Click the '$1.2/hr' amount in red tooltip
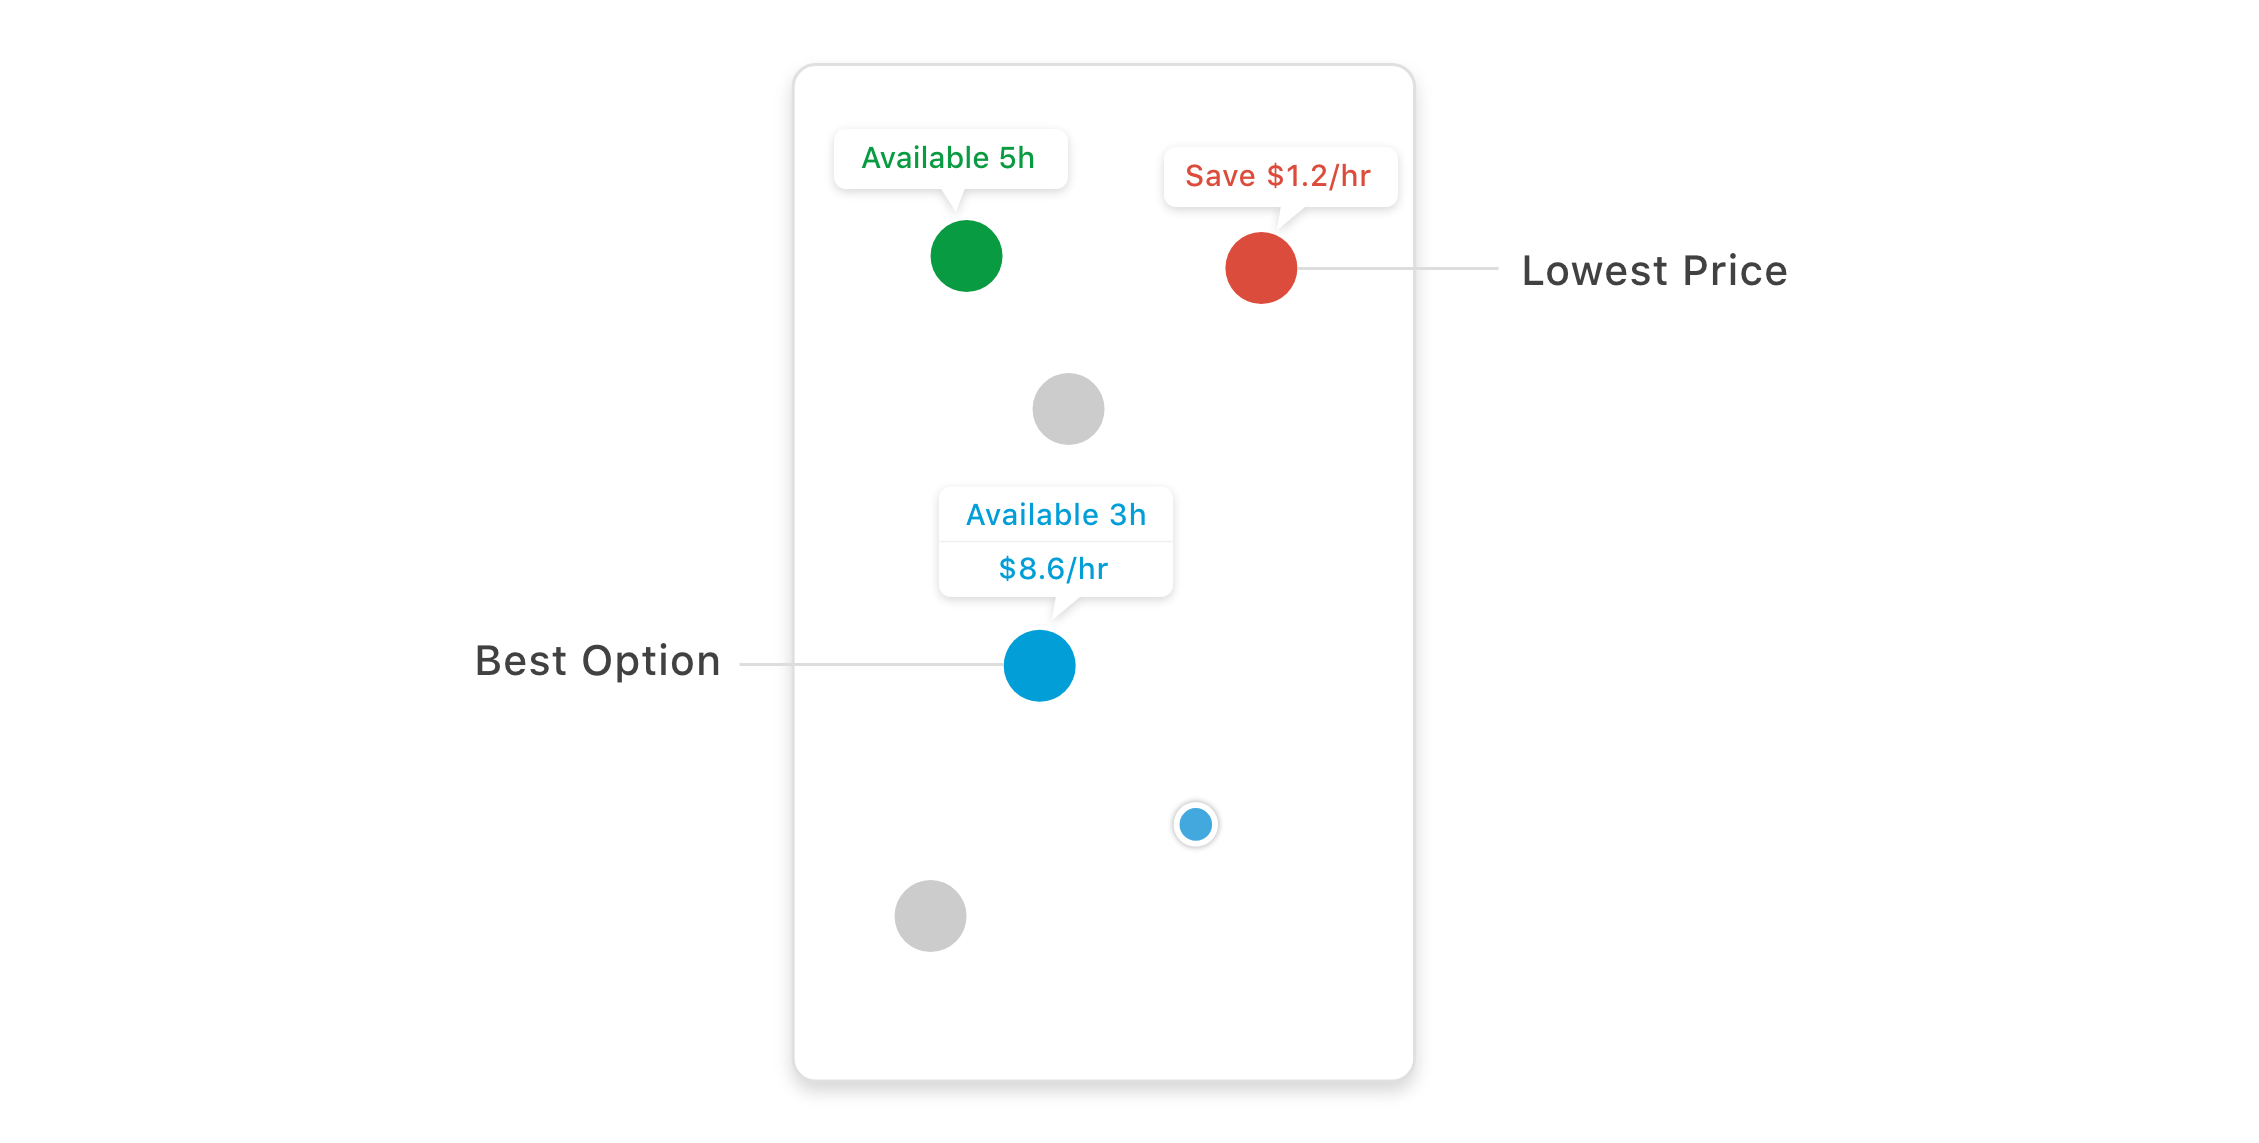Screen dimensions: 2259x1143 click(x=1319, y=176)
